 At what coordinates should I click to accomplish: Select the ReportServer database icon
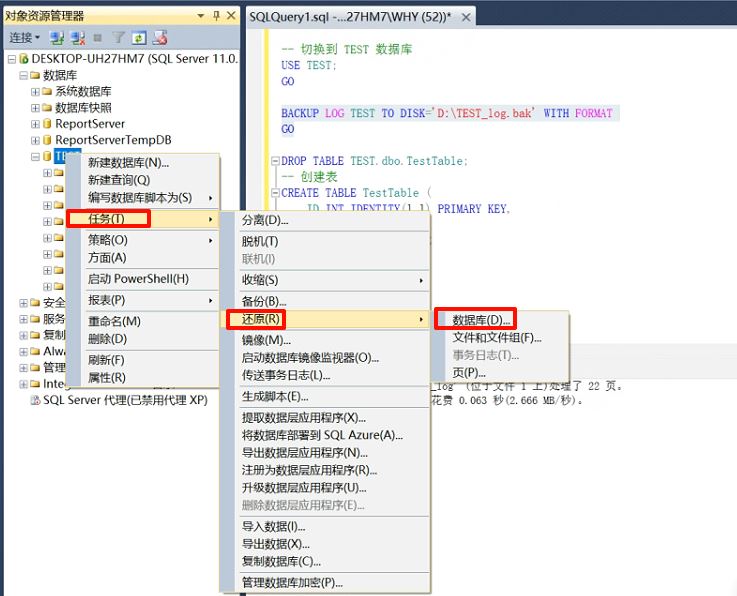tap(46, 124)
